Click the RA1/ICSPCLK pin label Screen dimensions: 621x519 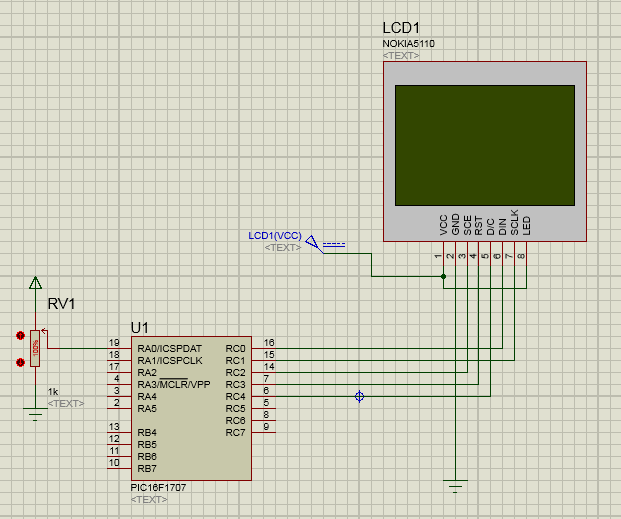[170, 361]
